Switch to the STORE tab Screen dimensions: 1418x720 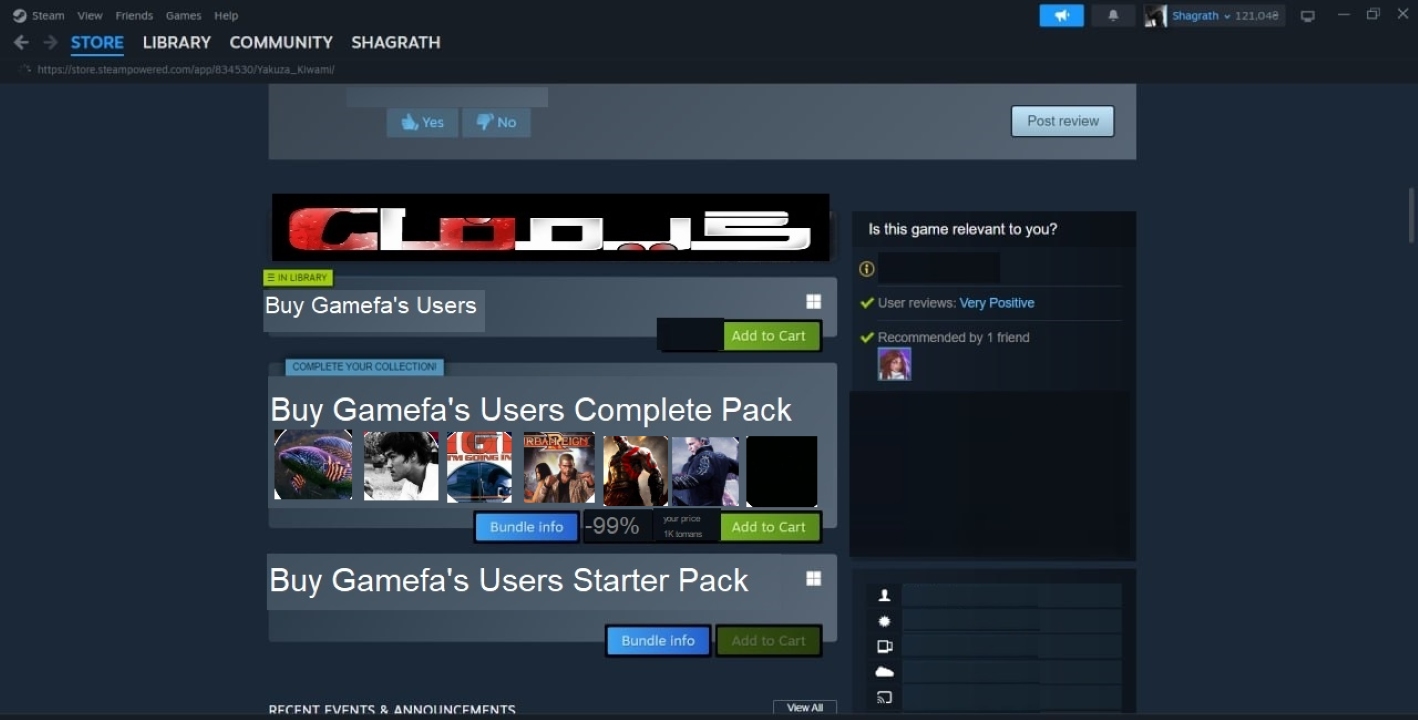coord(97,42)
